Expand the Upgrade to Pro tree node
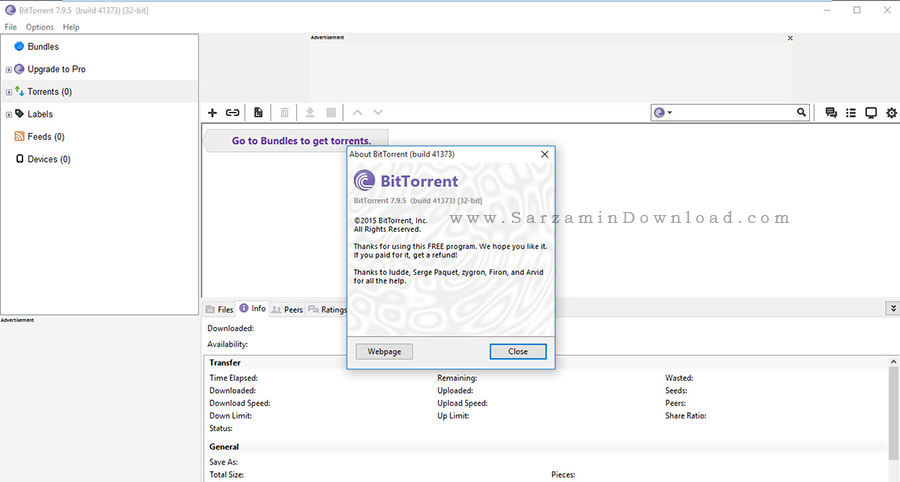The width and height of the screenshot is (900, 482). click(x=9, y=69)
